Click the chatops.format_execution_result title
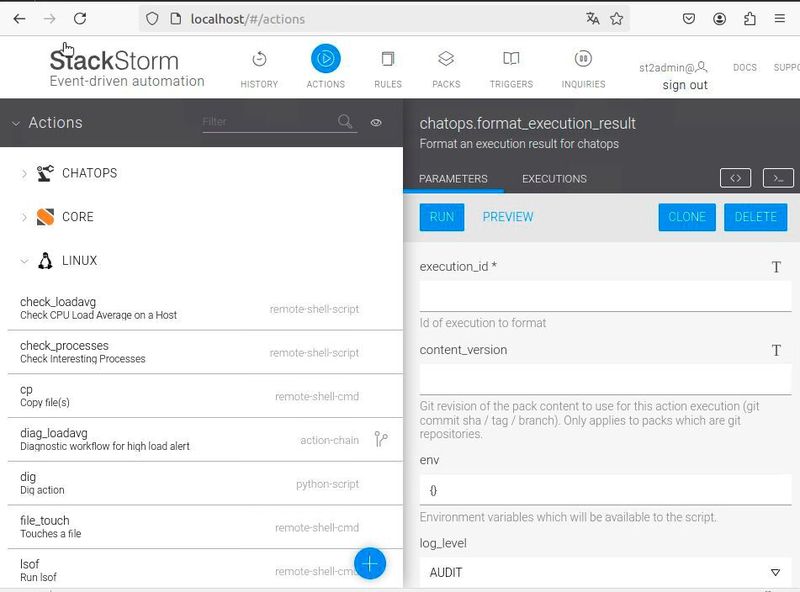The height and width of the screenshot is (592, 800). coord(528,124)
